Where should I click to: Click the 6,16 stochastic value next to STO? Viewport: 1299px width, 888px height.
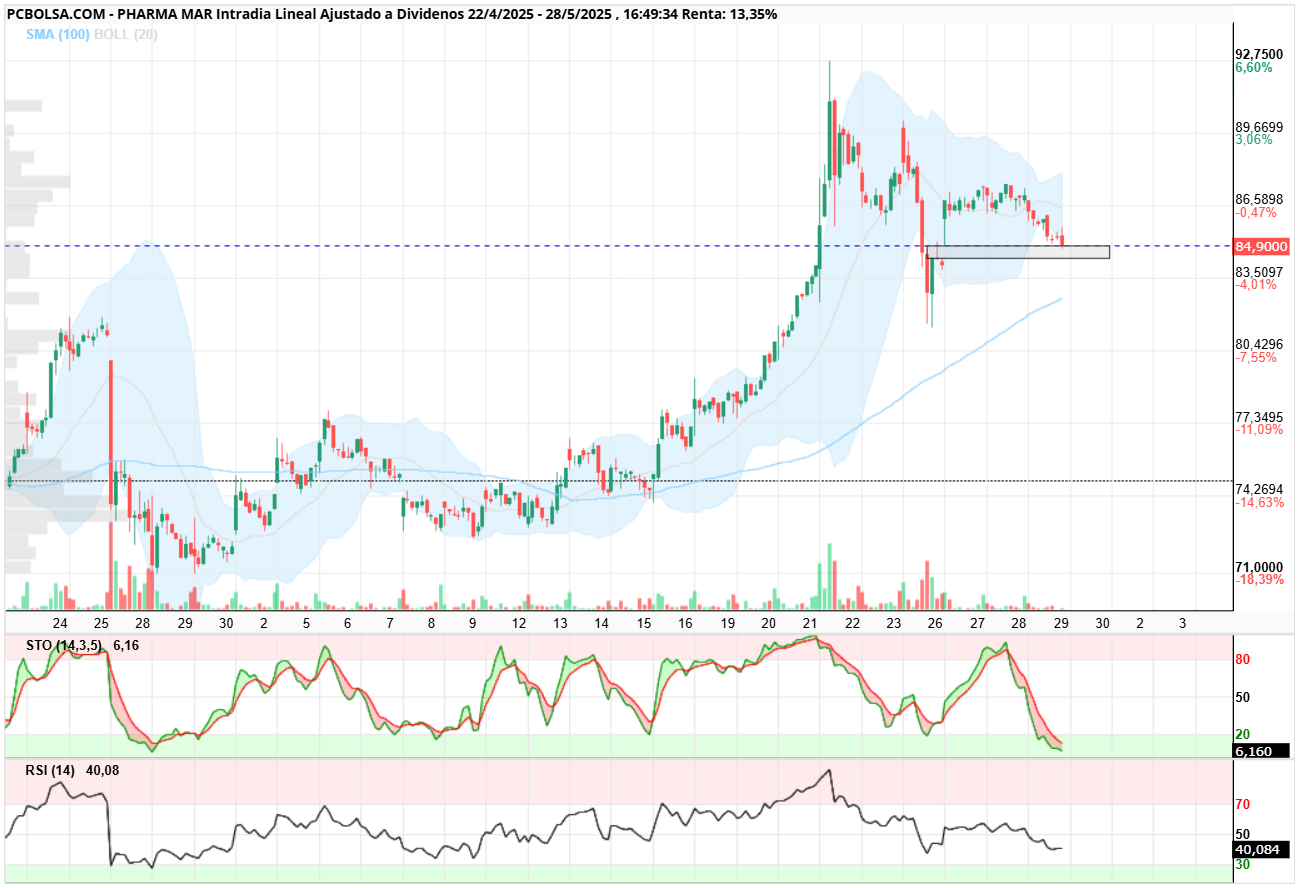point(126,646)
